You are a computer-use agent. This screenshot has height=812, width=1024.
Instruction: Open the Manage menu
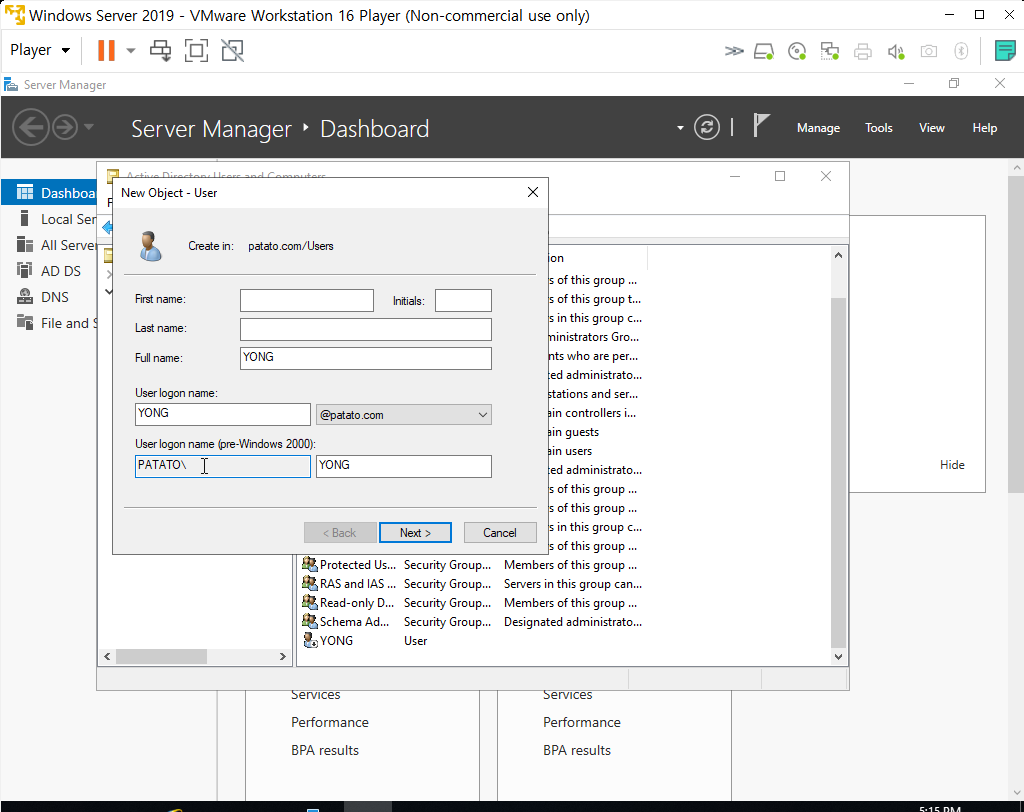(818, 128)
